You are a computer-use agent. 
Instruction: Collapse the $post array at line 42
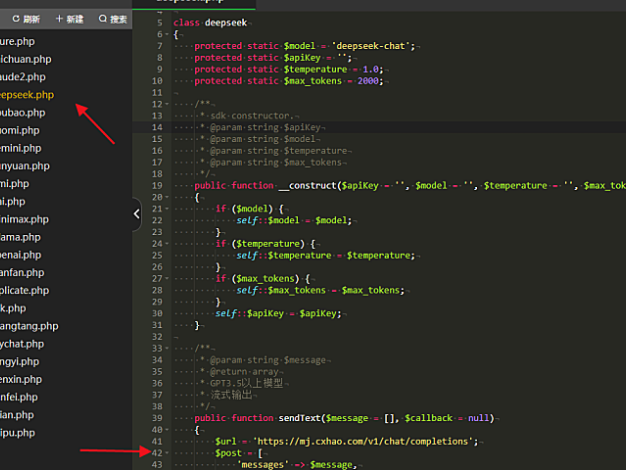167,453
